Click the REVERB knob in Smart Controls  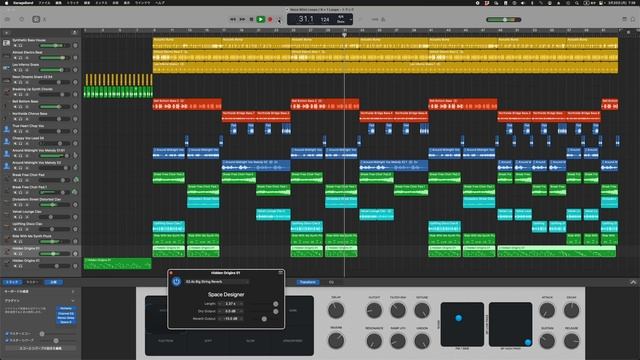click(x=336, y=341)
